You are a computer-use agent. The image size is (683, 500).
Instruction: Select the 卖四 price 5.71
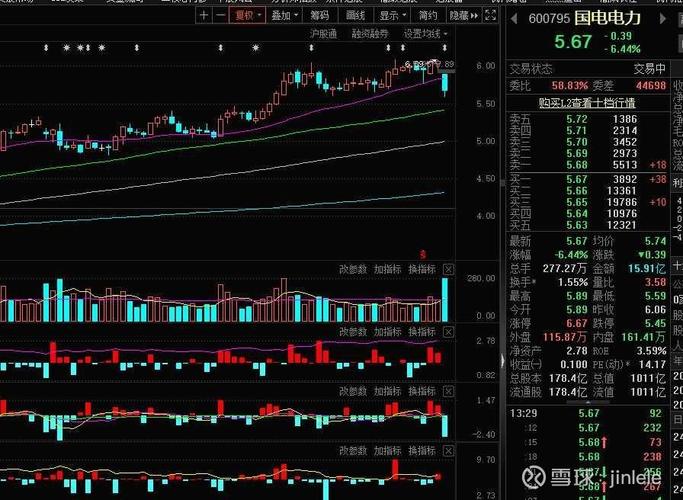[x=577, y=130]
